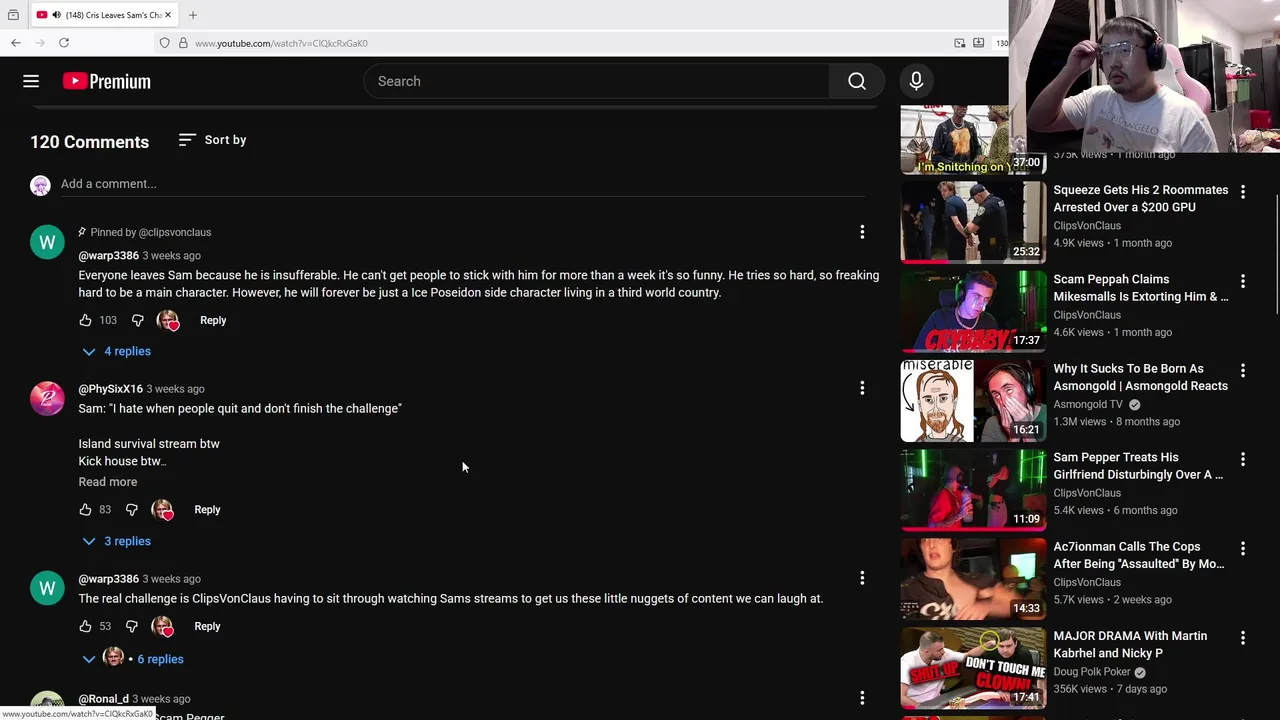Open 'I'm Snitching' video thumbnail
1280x720 pixels.
coord(973,140)
